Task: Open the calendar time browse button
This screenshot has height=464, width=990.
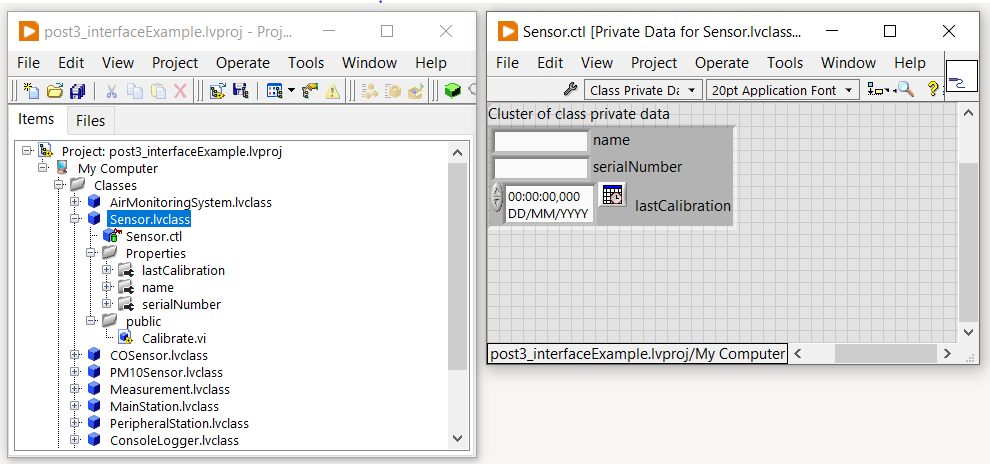Action: coord(612,195)
